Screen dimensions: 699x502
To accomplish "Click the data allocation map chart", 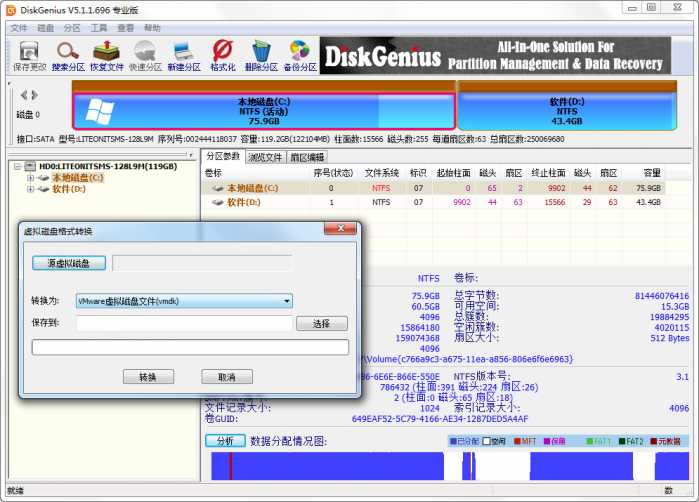I will coord(450,466).
